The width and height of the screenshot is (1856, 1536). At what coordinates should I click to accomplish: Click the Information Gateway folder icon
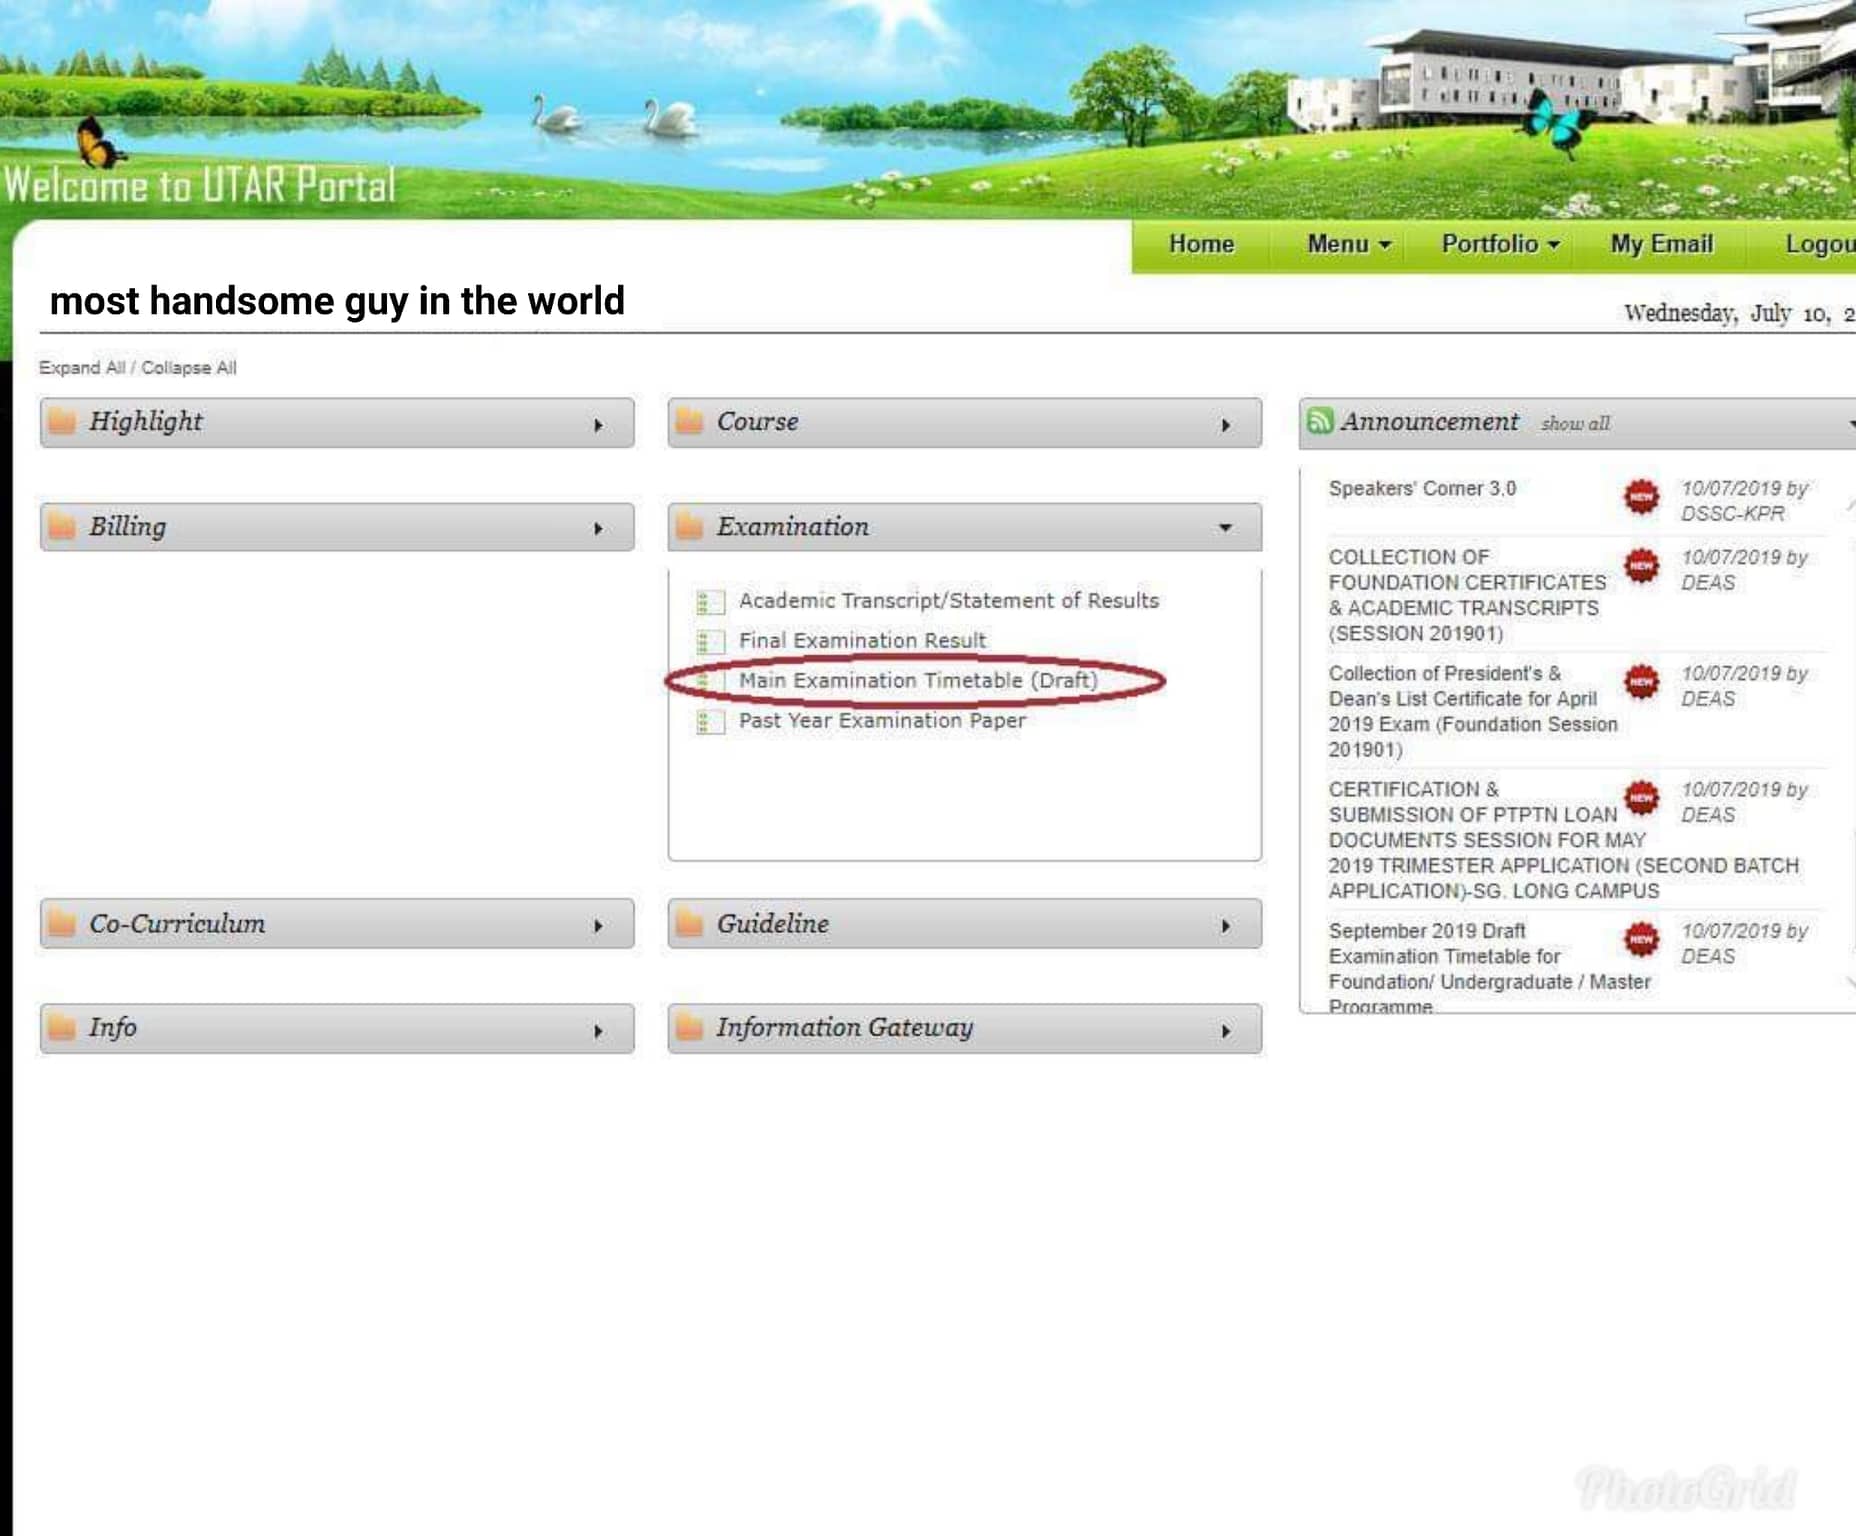tap(689, 1027)
